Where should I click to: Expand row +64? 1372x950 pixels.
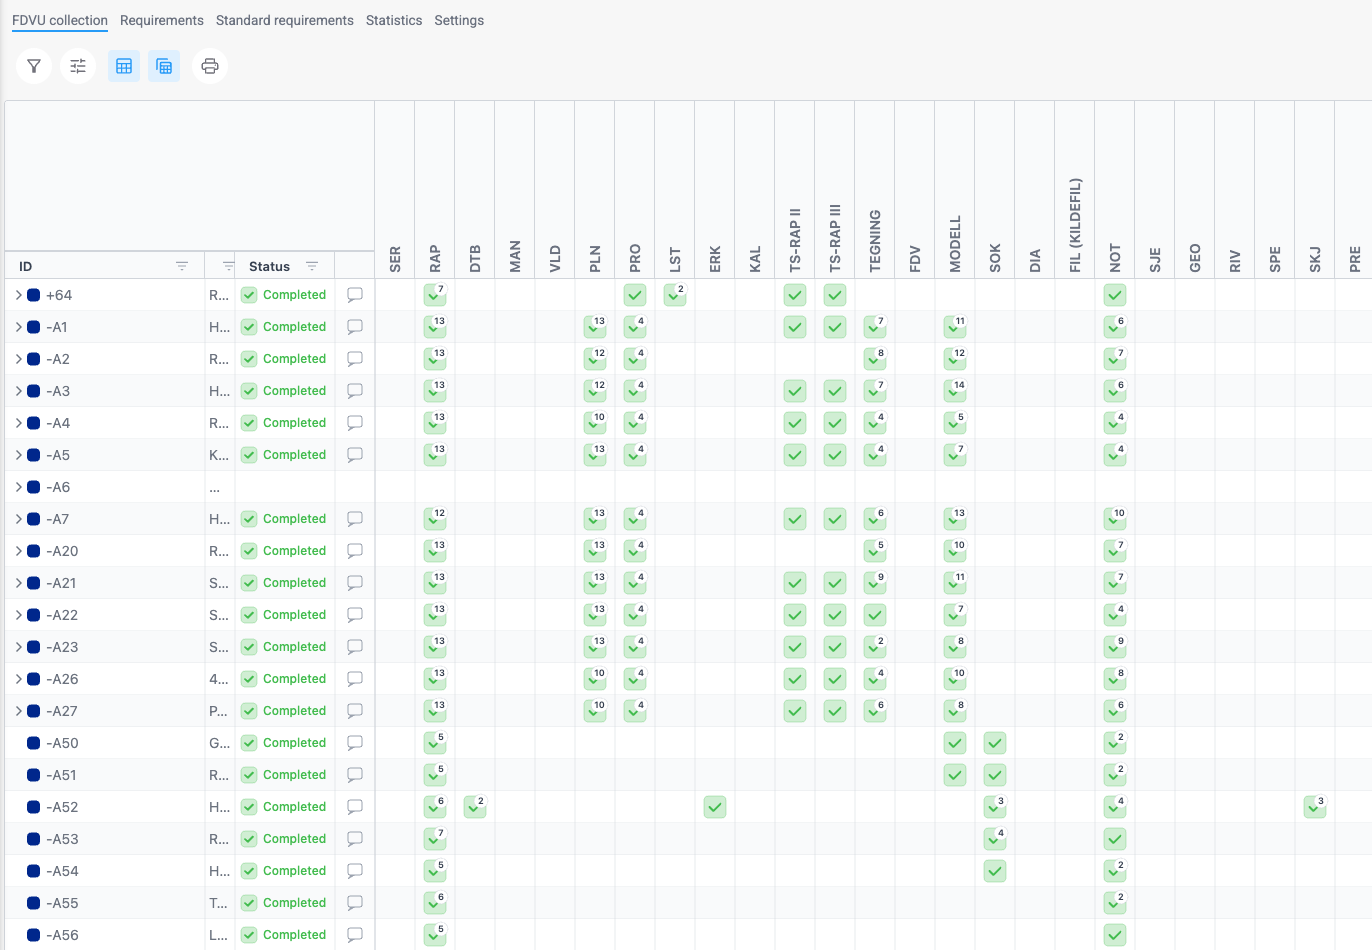coord(18,295)
